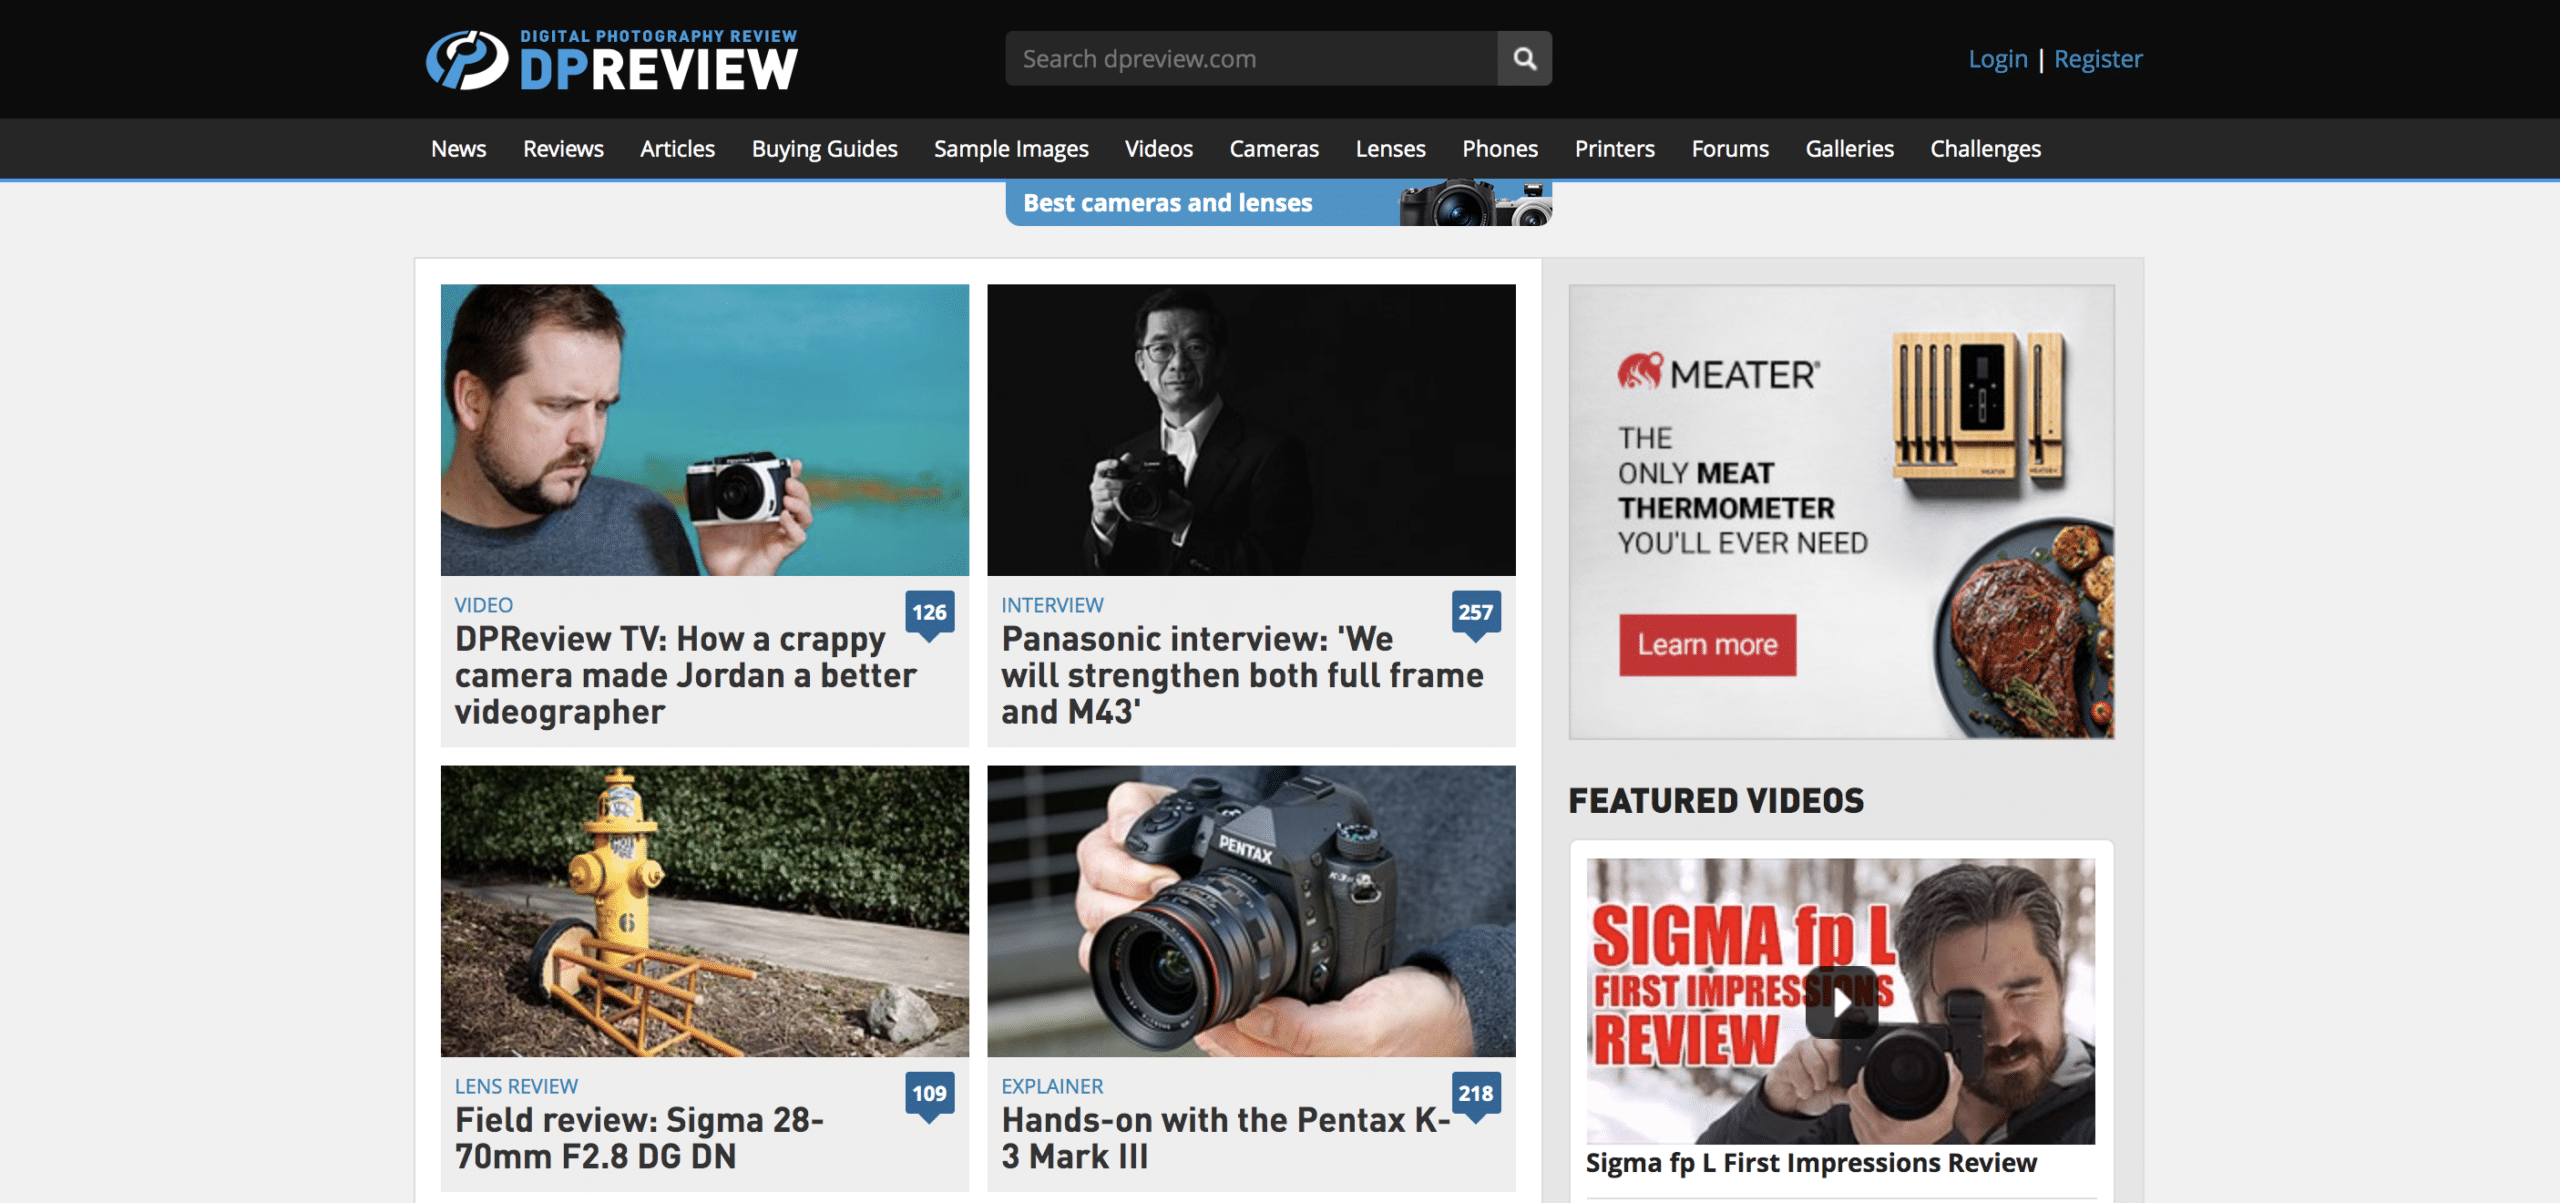Click the Login link
Image resolution: width=2560 pixels, height=1203 pixels.
tap(1998, 59)
